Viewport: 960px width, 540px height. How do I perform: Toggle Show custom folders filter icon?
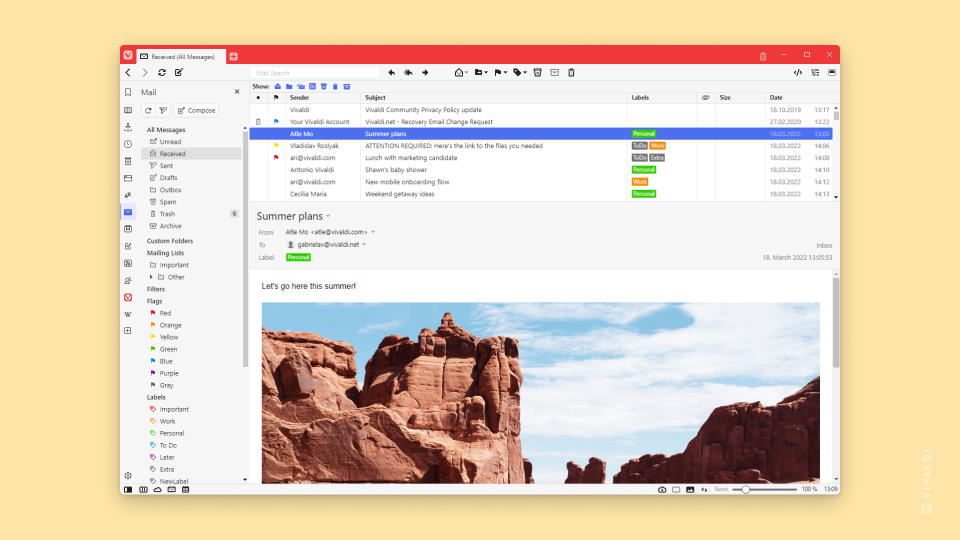289,87
